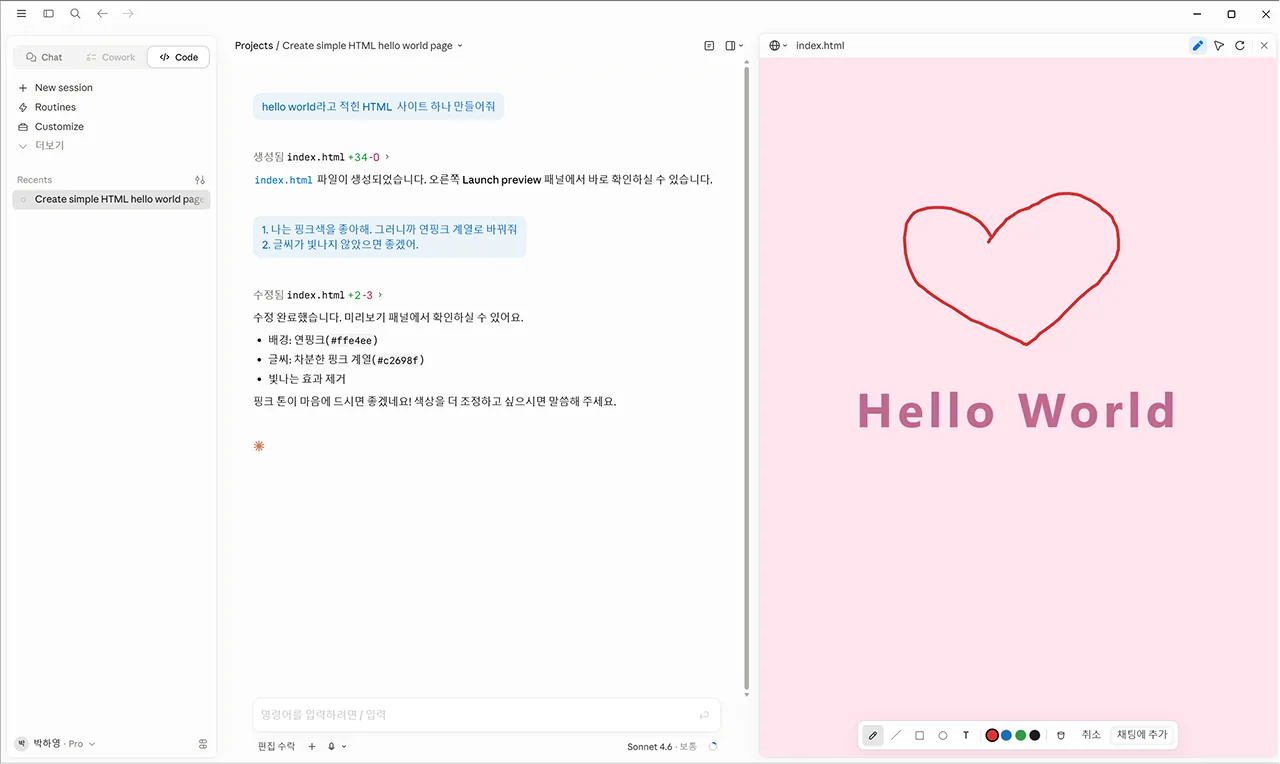This screenshot has width=1280, height=764.
Task: Activate the blue pencil annotate icon in the preview header
Action: [x=1198, y=45]
